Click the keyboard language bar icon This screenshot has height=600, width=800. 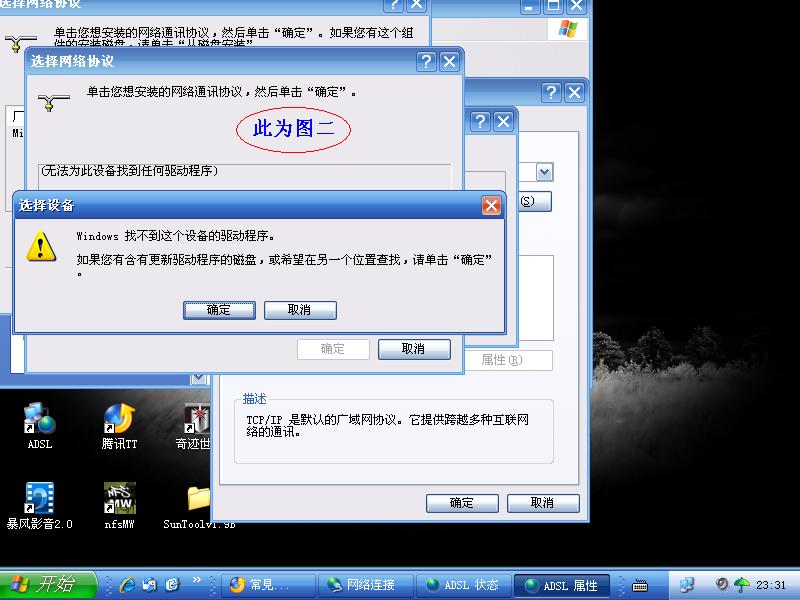coord(640,585)
